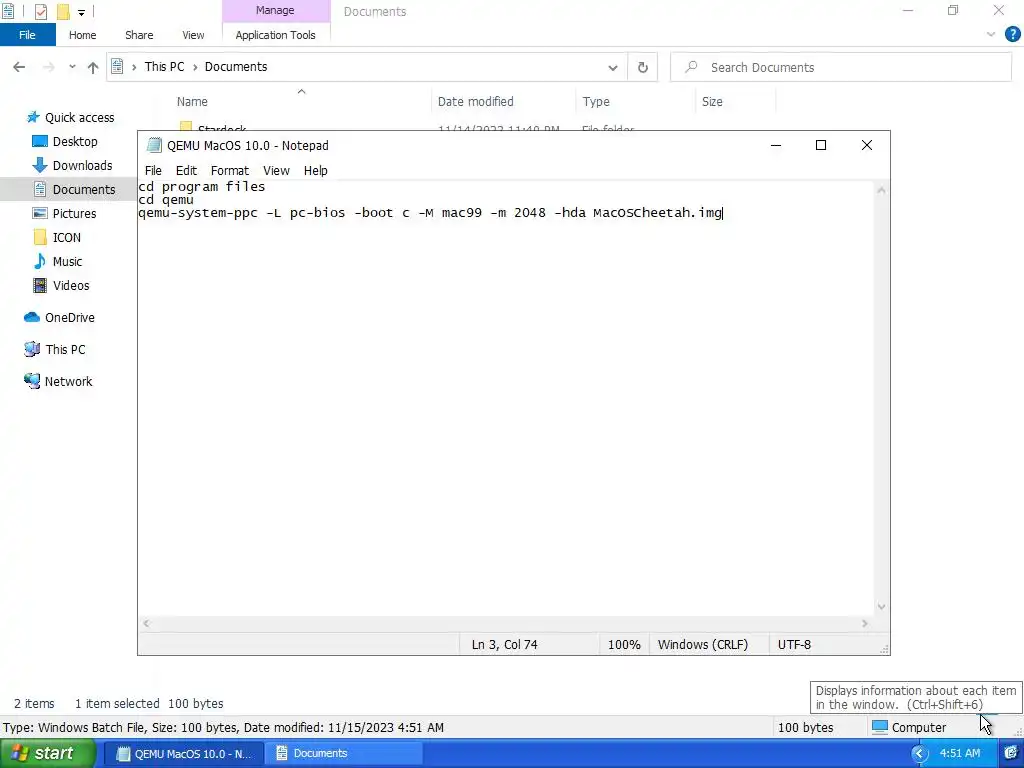Select Documents in the navigation pane
Image resolution: width=1024 pixels, height=768 pixels.
pos(84,189)
